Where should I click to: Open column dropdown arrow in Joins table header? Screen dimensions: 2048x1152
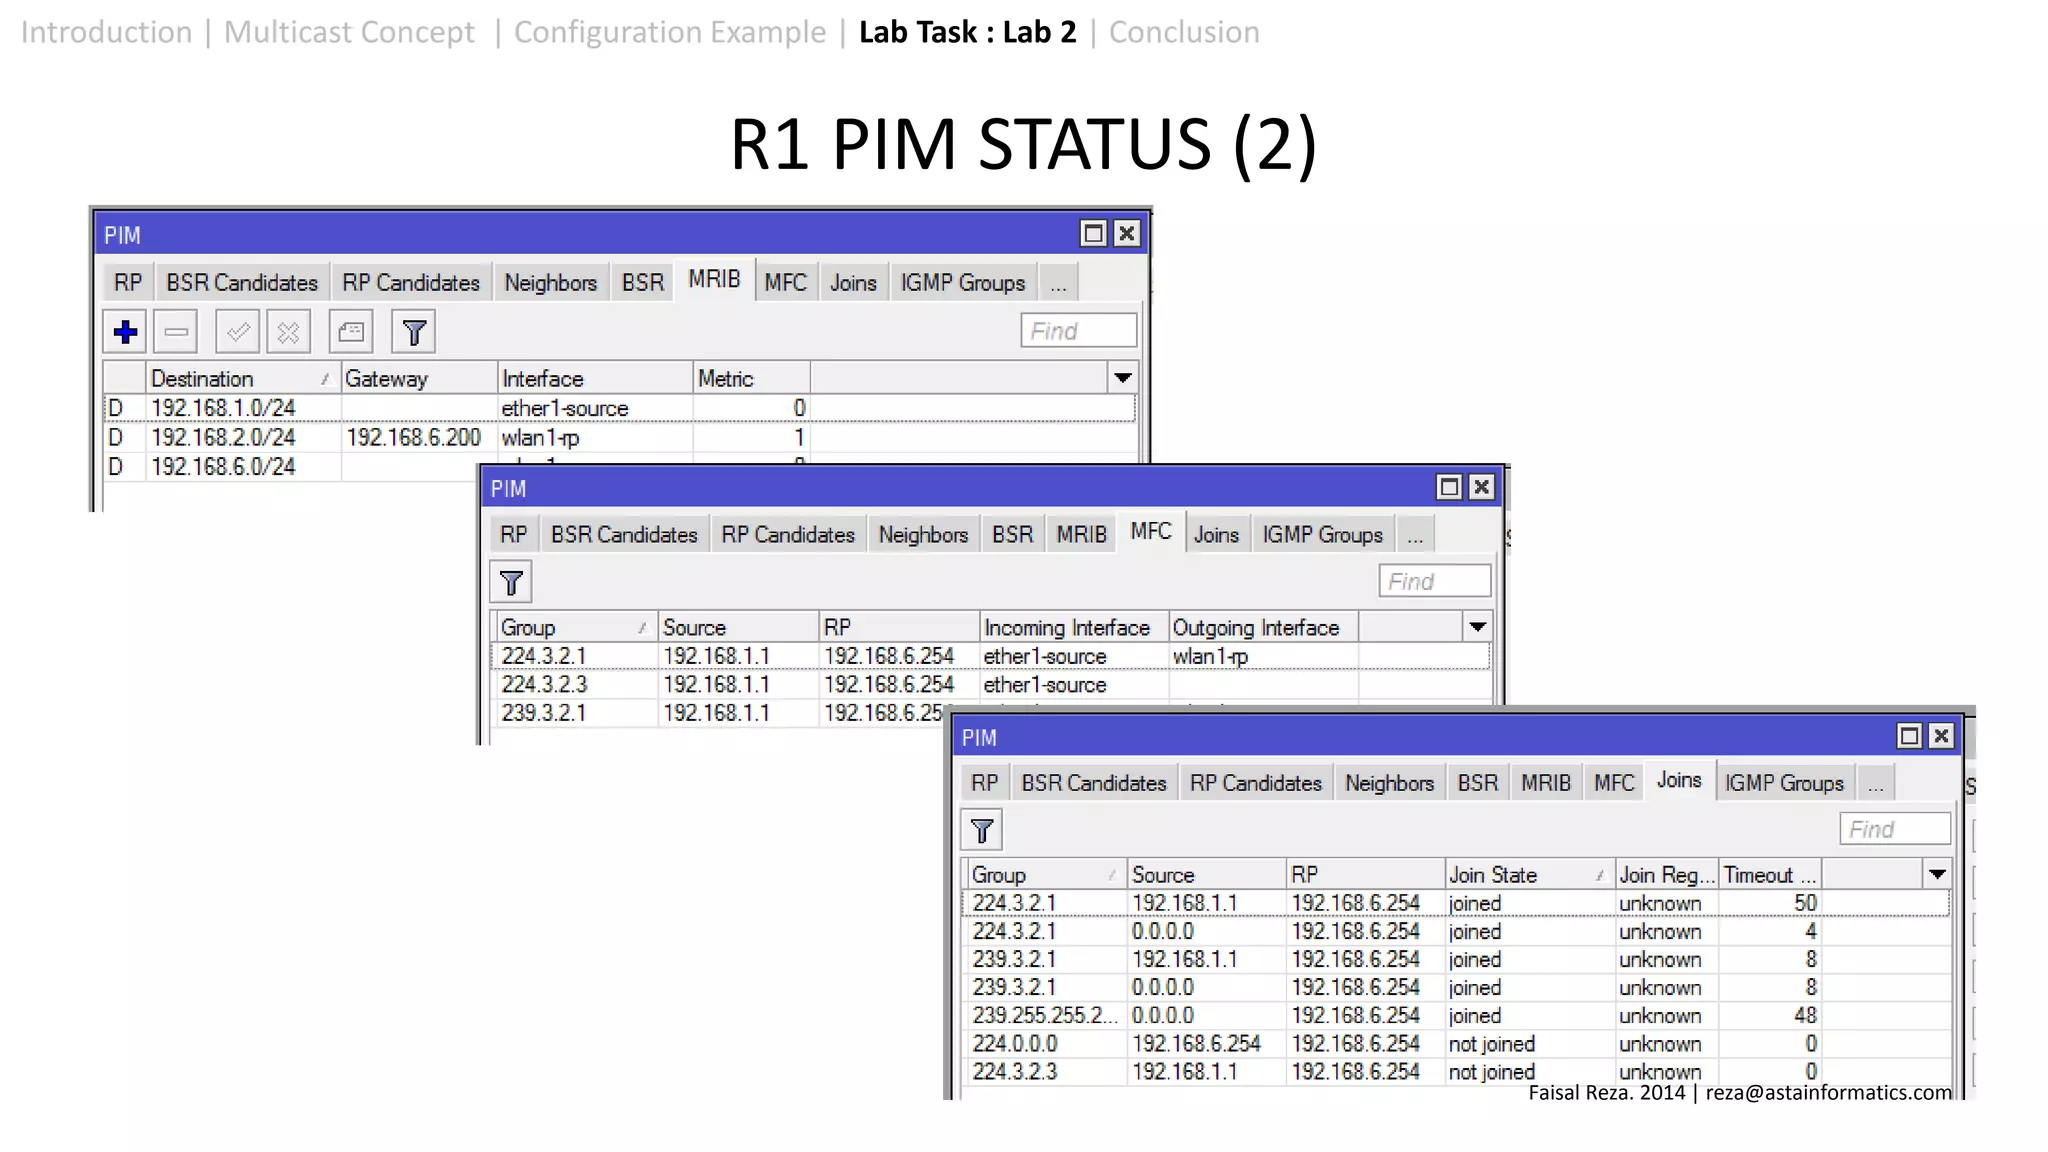click(x=1937, y=874)
